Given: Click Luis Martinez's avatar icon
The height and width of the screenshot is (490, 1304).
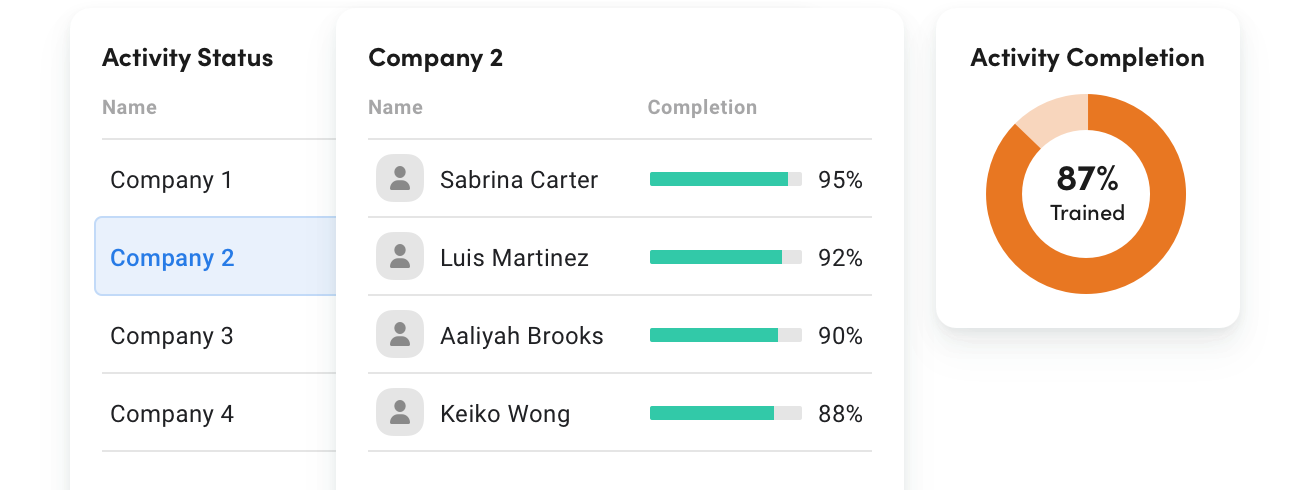Looking at the screenshot, I should coord(400,257).
